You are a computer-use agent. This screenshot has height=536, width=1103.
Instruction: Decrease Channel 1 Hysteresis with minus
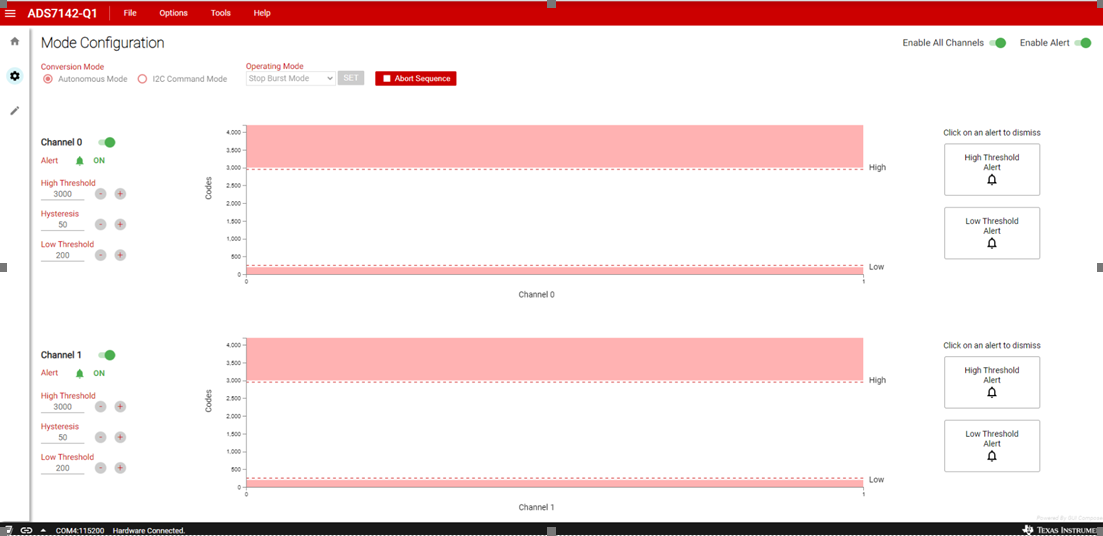pyautogui.click(x=101, y=438)
